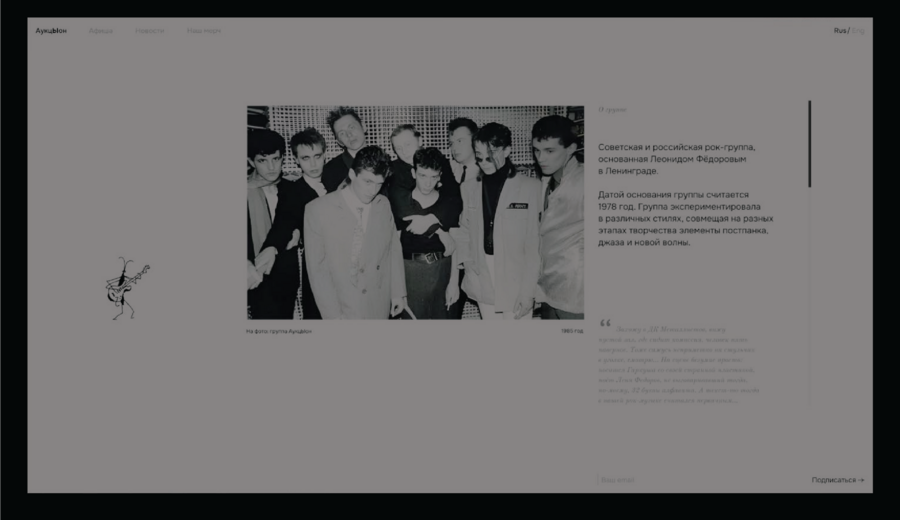Open the Афиша menu item
Screen dimensions: 900x520
[100, 30]
